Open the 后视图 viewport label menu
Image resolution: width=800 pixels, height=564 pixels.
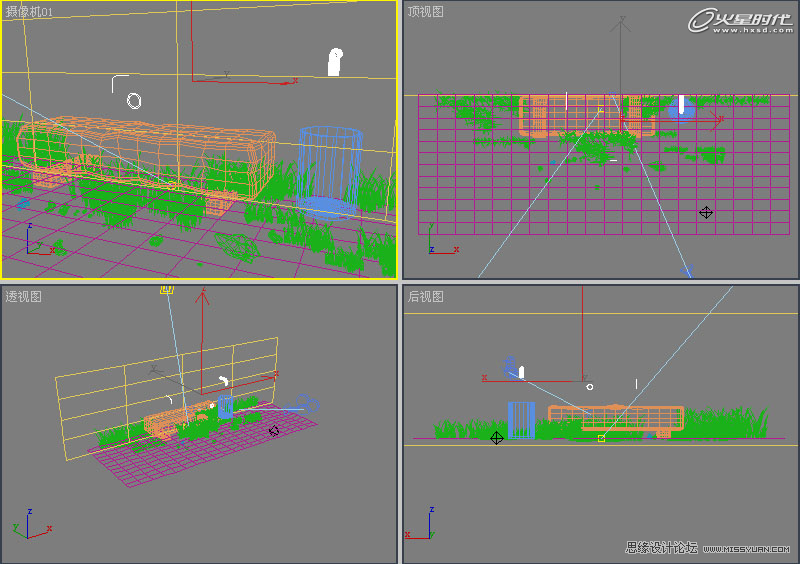(425, 297)
